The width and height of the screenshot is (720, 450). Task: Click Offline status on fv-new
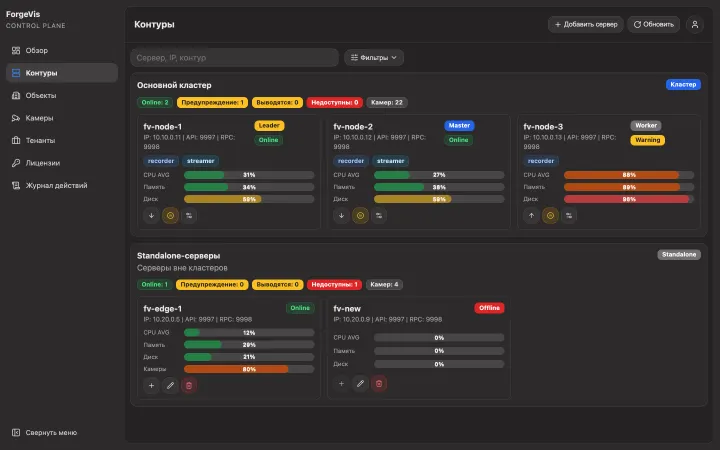489,308
